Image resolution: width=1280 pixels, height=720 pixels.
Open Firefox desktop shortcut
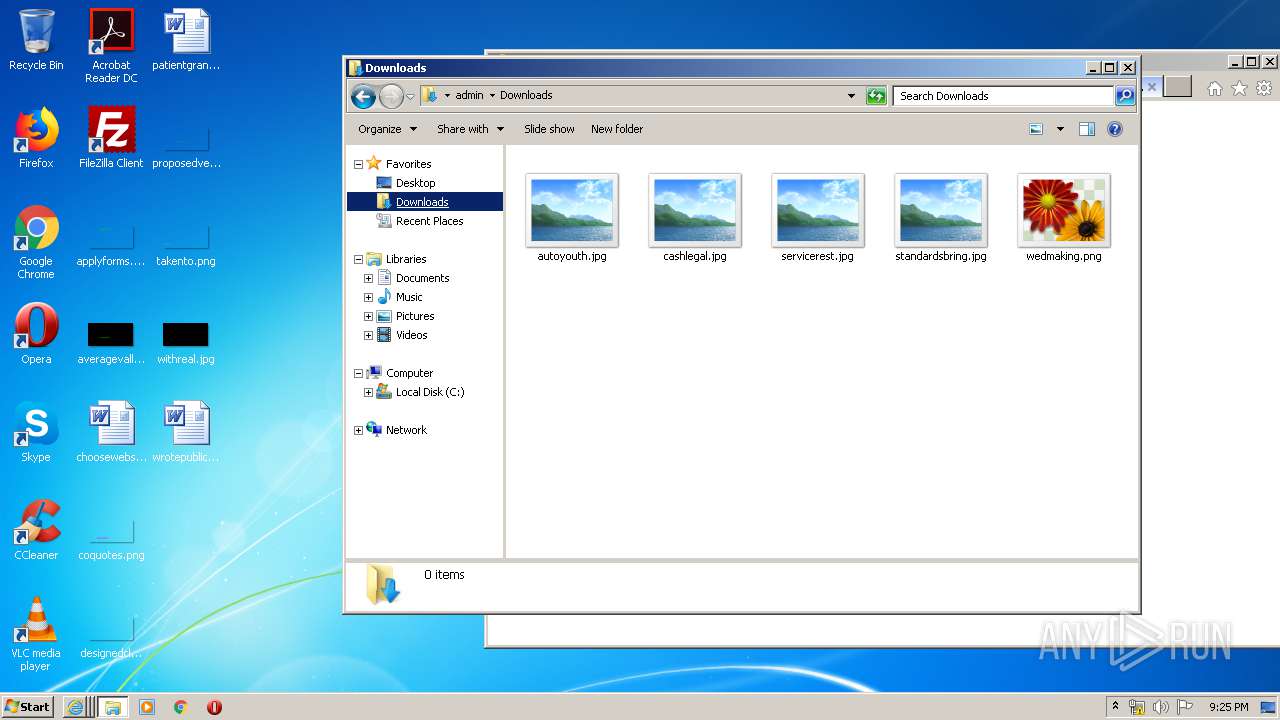(x=36, y=138)
